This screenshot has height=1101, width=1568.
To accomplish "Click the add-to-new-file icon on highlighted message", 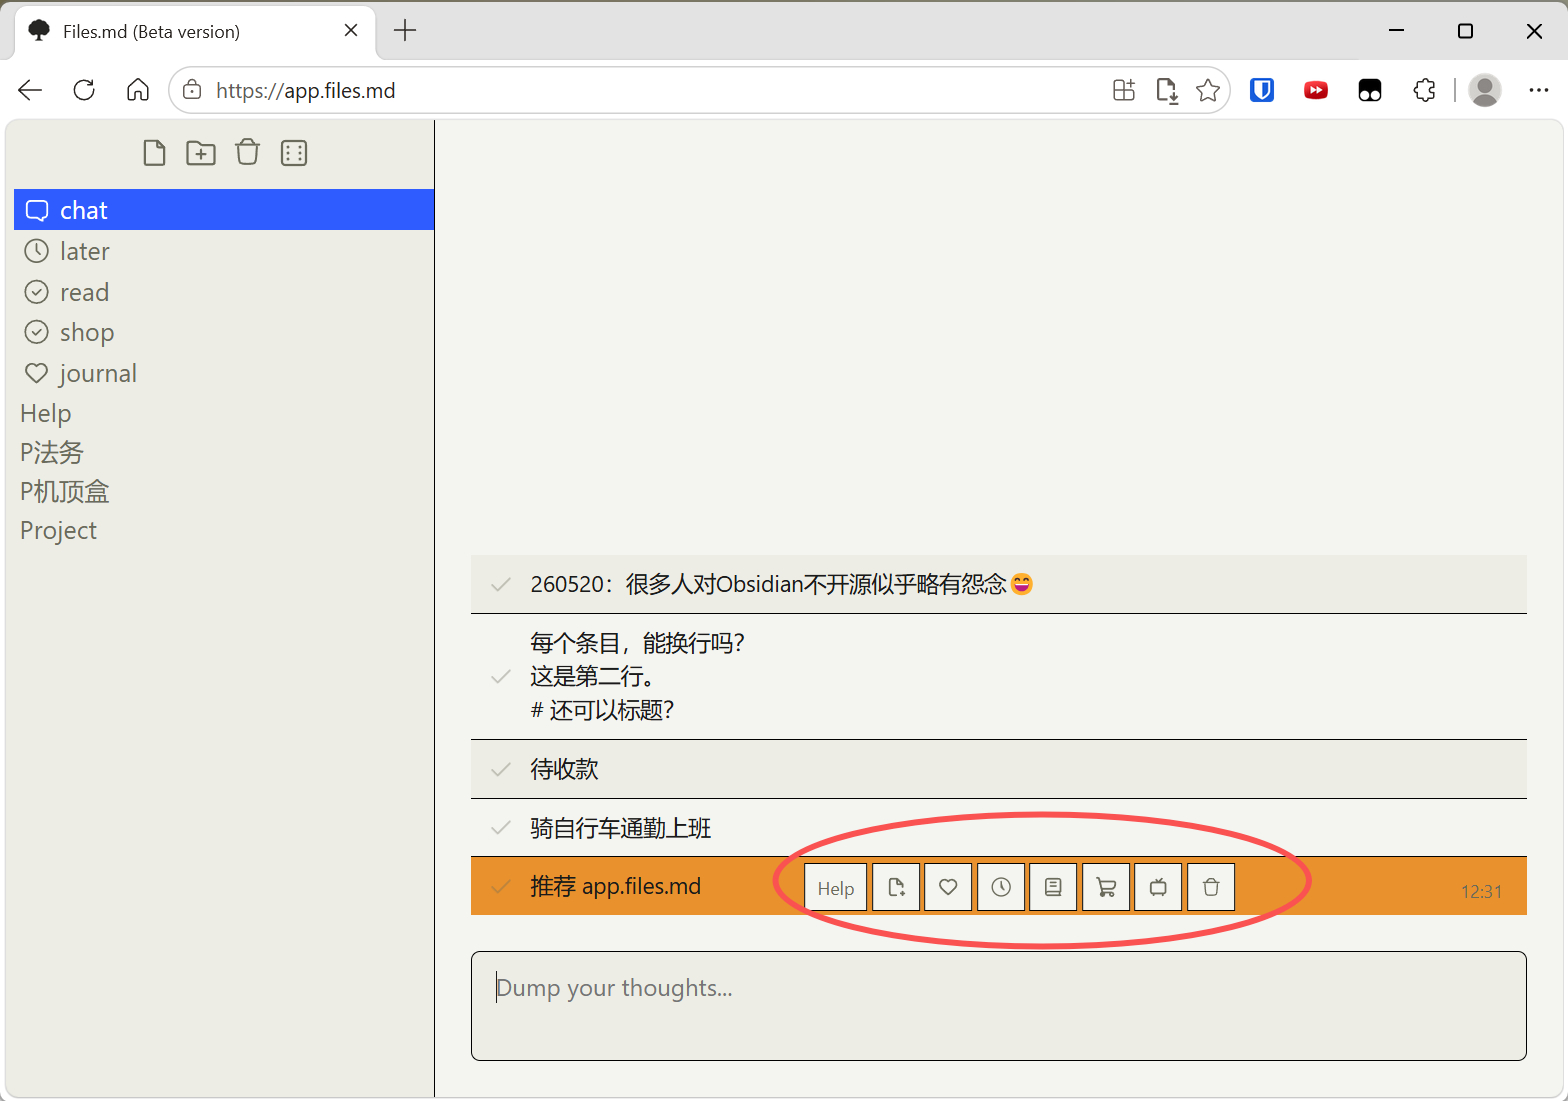I will [x=896, y=887].
